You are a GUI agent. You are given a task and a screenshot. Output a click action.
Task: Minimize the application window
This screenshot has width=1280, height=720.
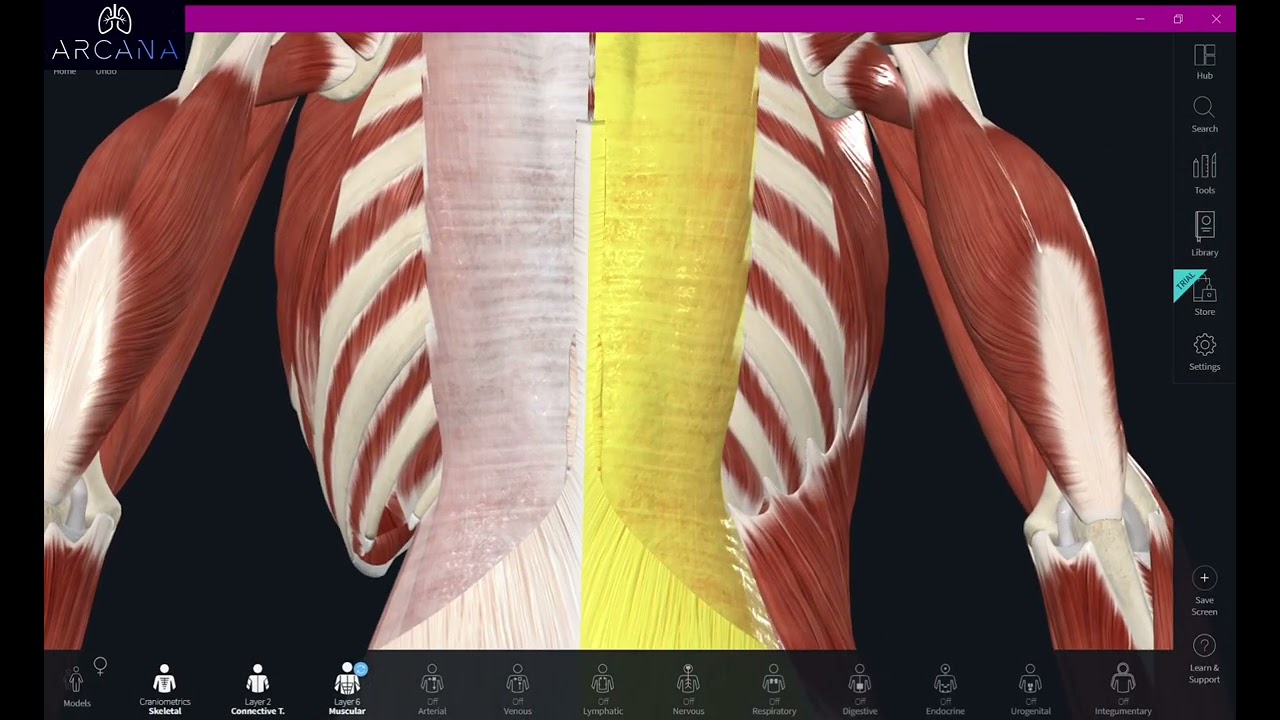1140,19
